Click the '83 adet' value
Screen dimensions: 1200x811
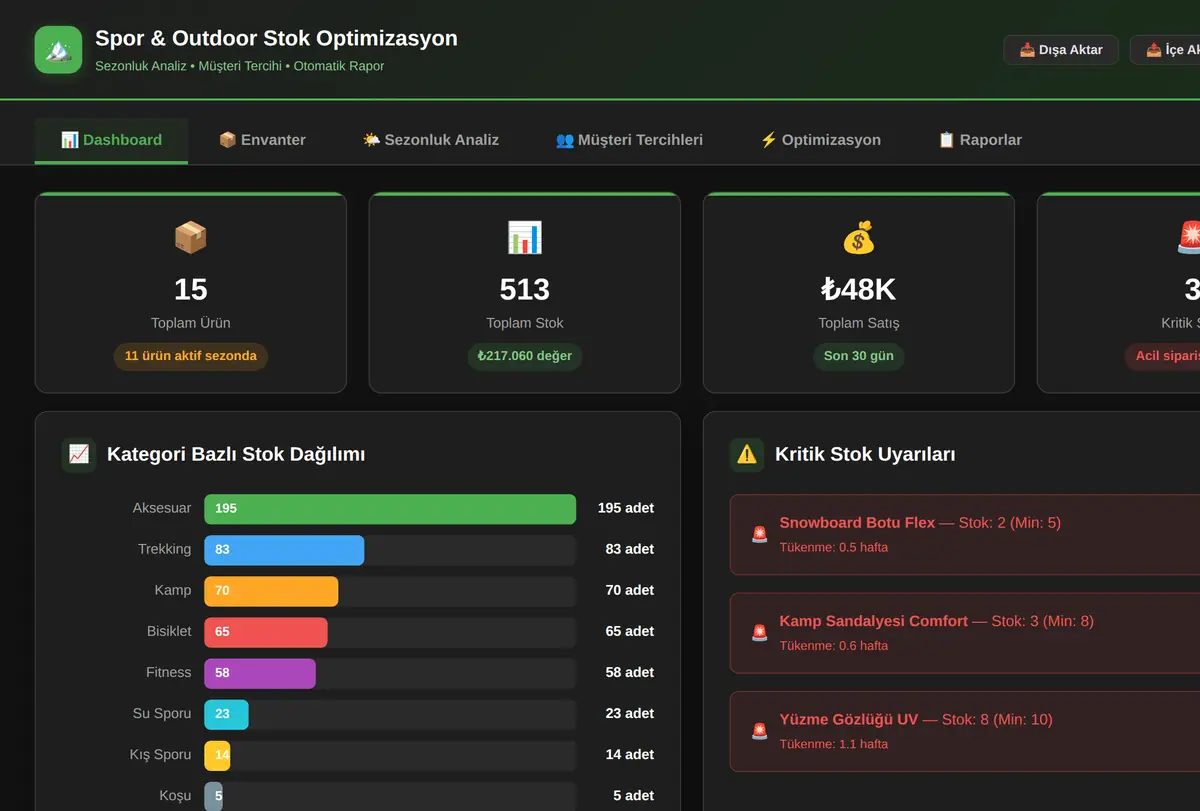coord(630,549)
